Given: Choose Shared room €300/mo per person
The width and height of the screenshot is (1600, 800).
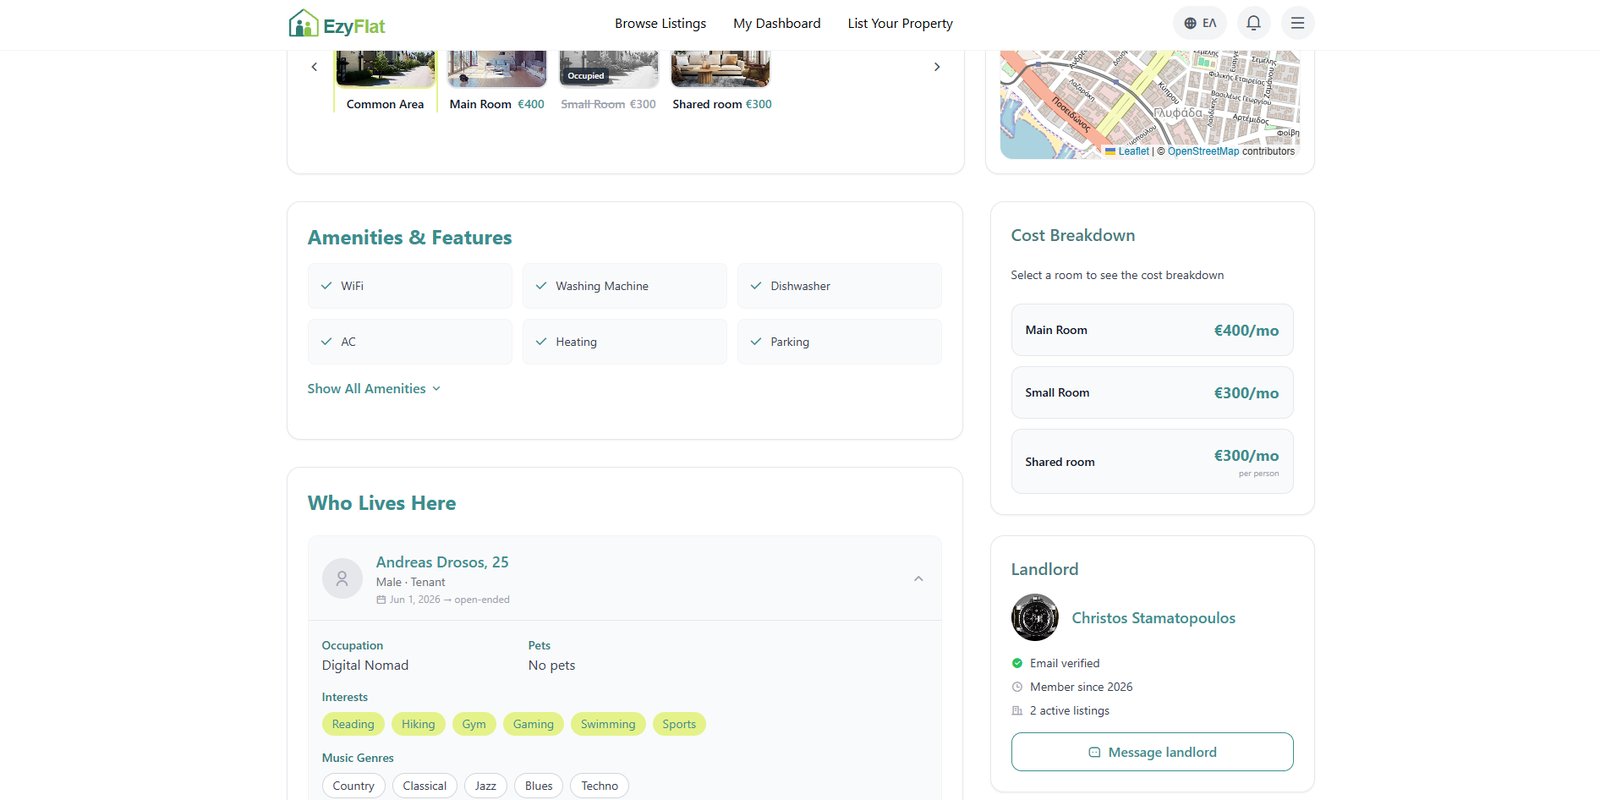Looking at the screenshot, I should pyautogui.click(x=1152, y=462).
